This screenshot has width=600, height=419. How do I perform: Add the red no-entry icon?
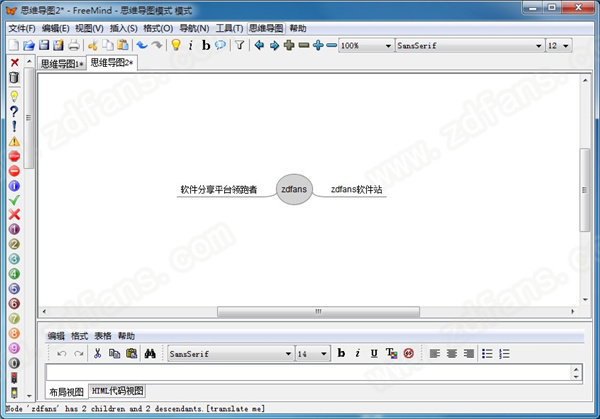14,171
